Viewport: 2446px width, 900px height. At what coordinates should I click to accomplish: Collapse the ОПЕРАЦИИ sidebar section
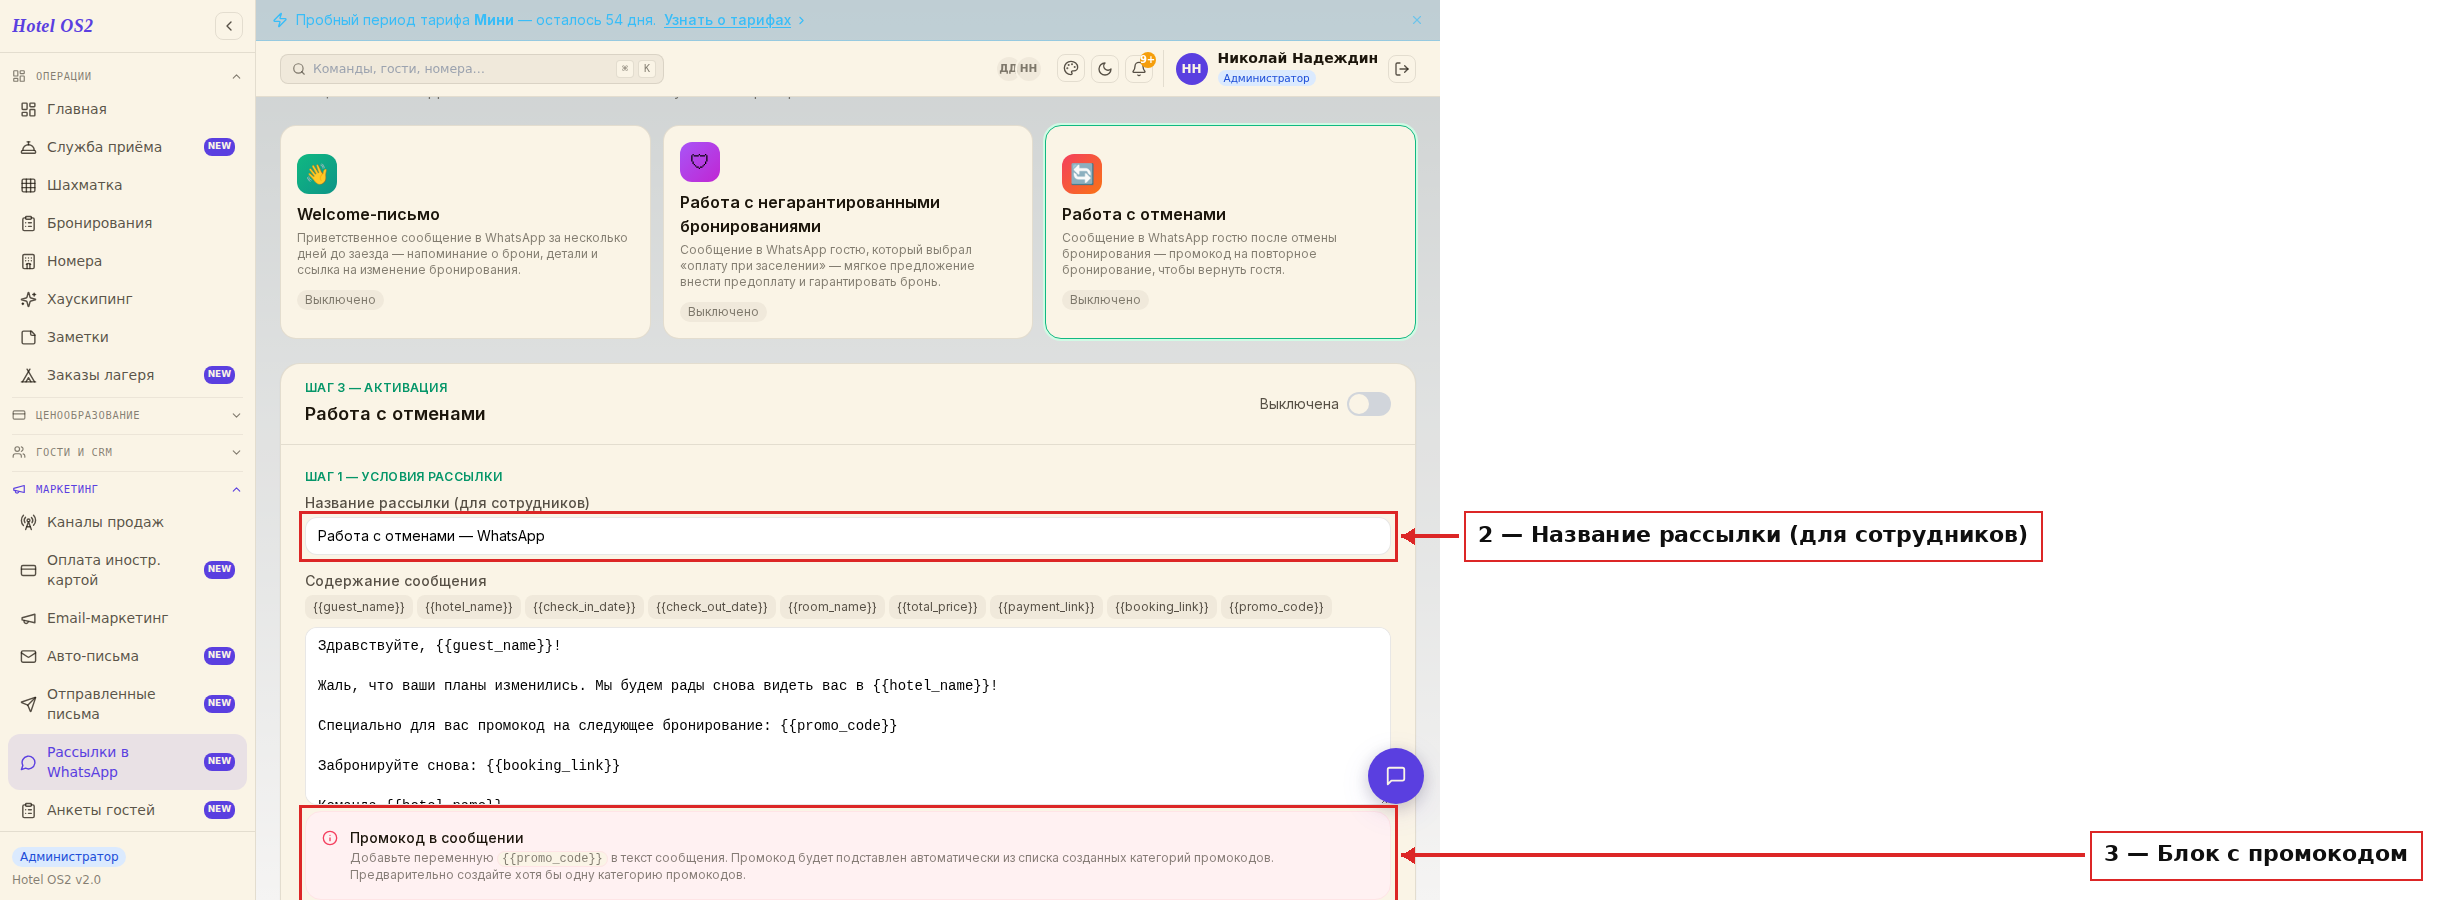(127, 76)
